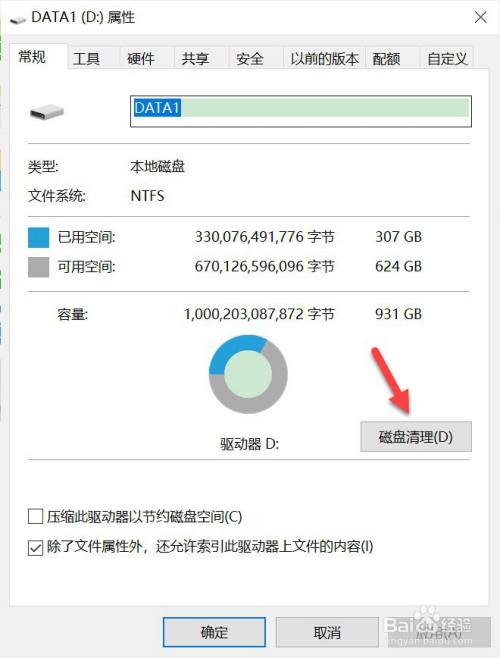Image resolution: width=500 pixels, height=658 pixels.
Task: Close the DATA1 properties dialog
Action: click(481, 17)
